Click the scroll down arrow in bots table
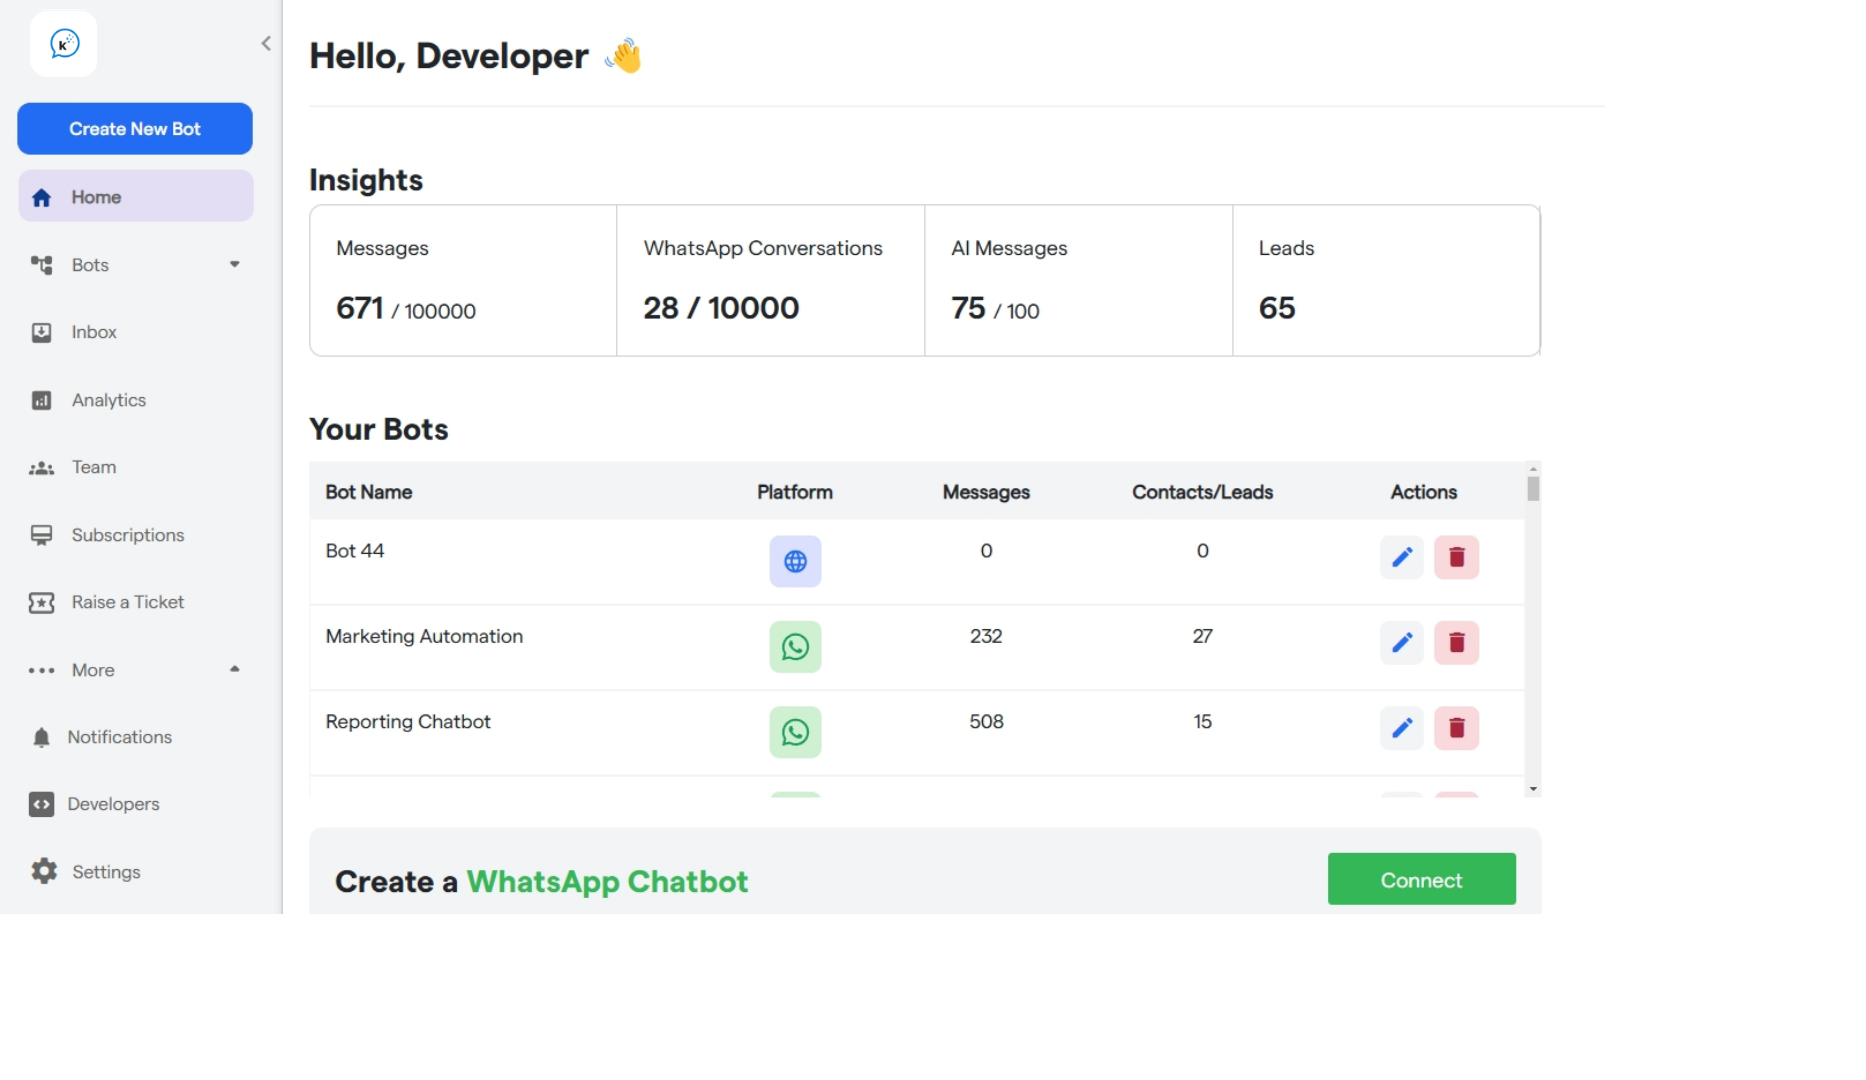The width and height of the screenshot is (1866, 1080). (1533, 789)
